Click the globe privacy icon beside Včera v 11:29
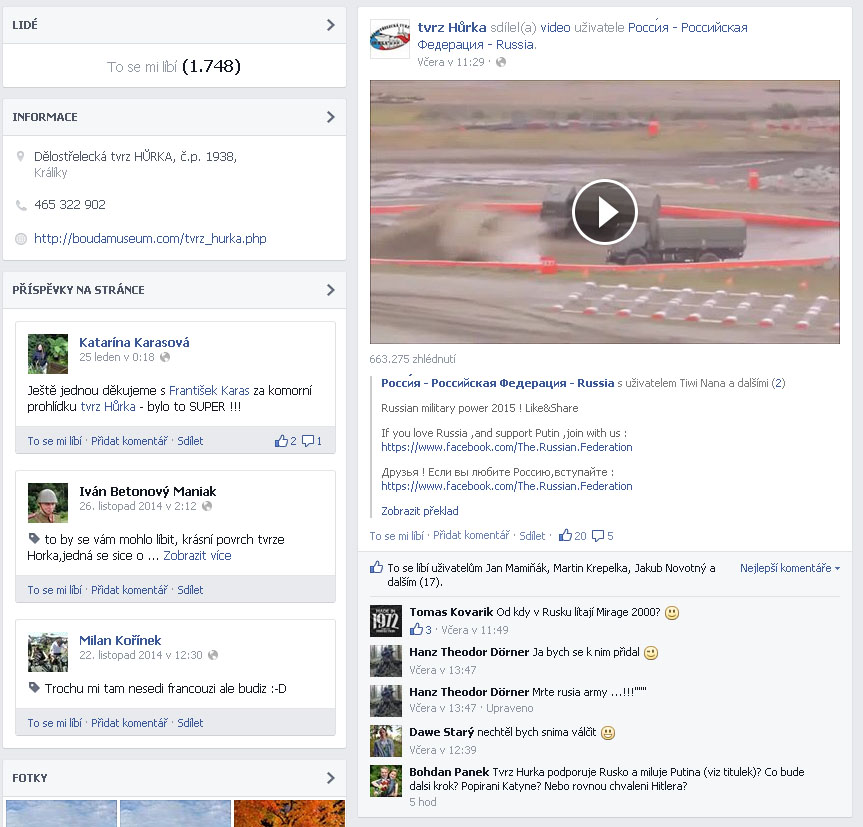The image size is (863, 827). pos(501,62)
